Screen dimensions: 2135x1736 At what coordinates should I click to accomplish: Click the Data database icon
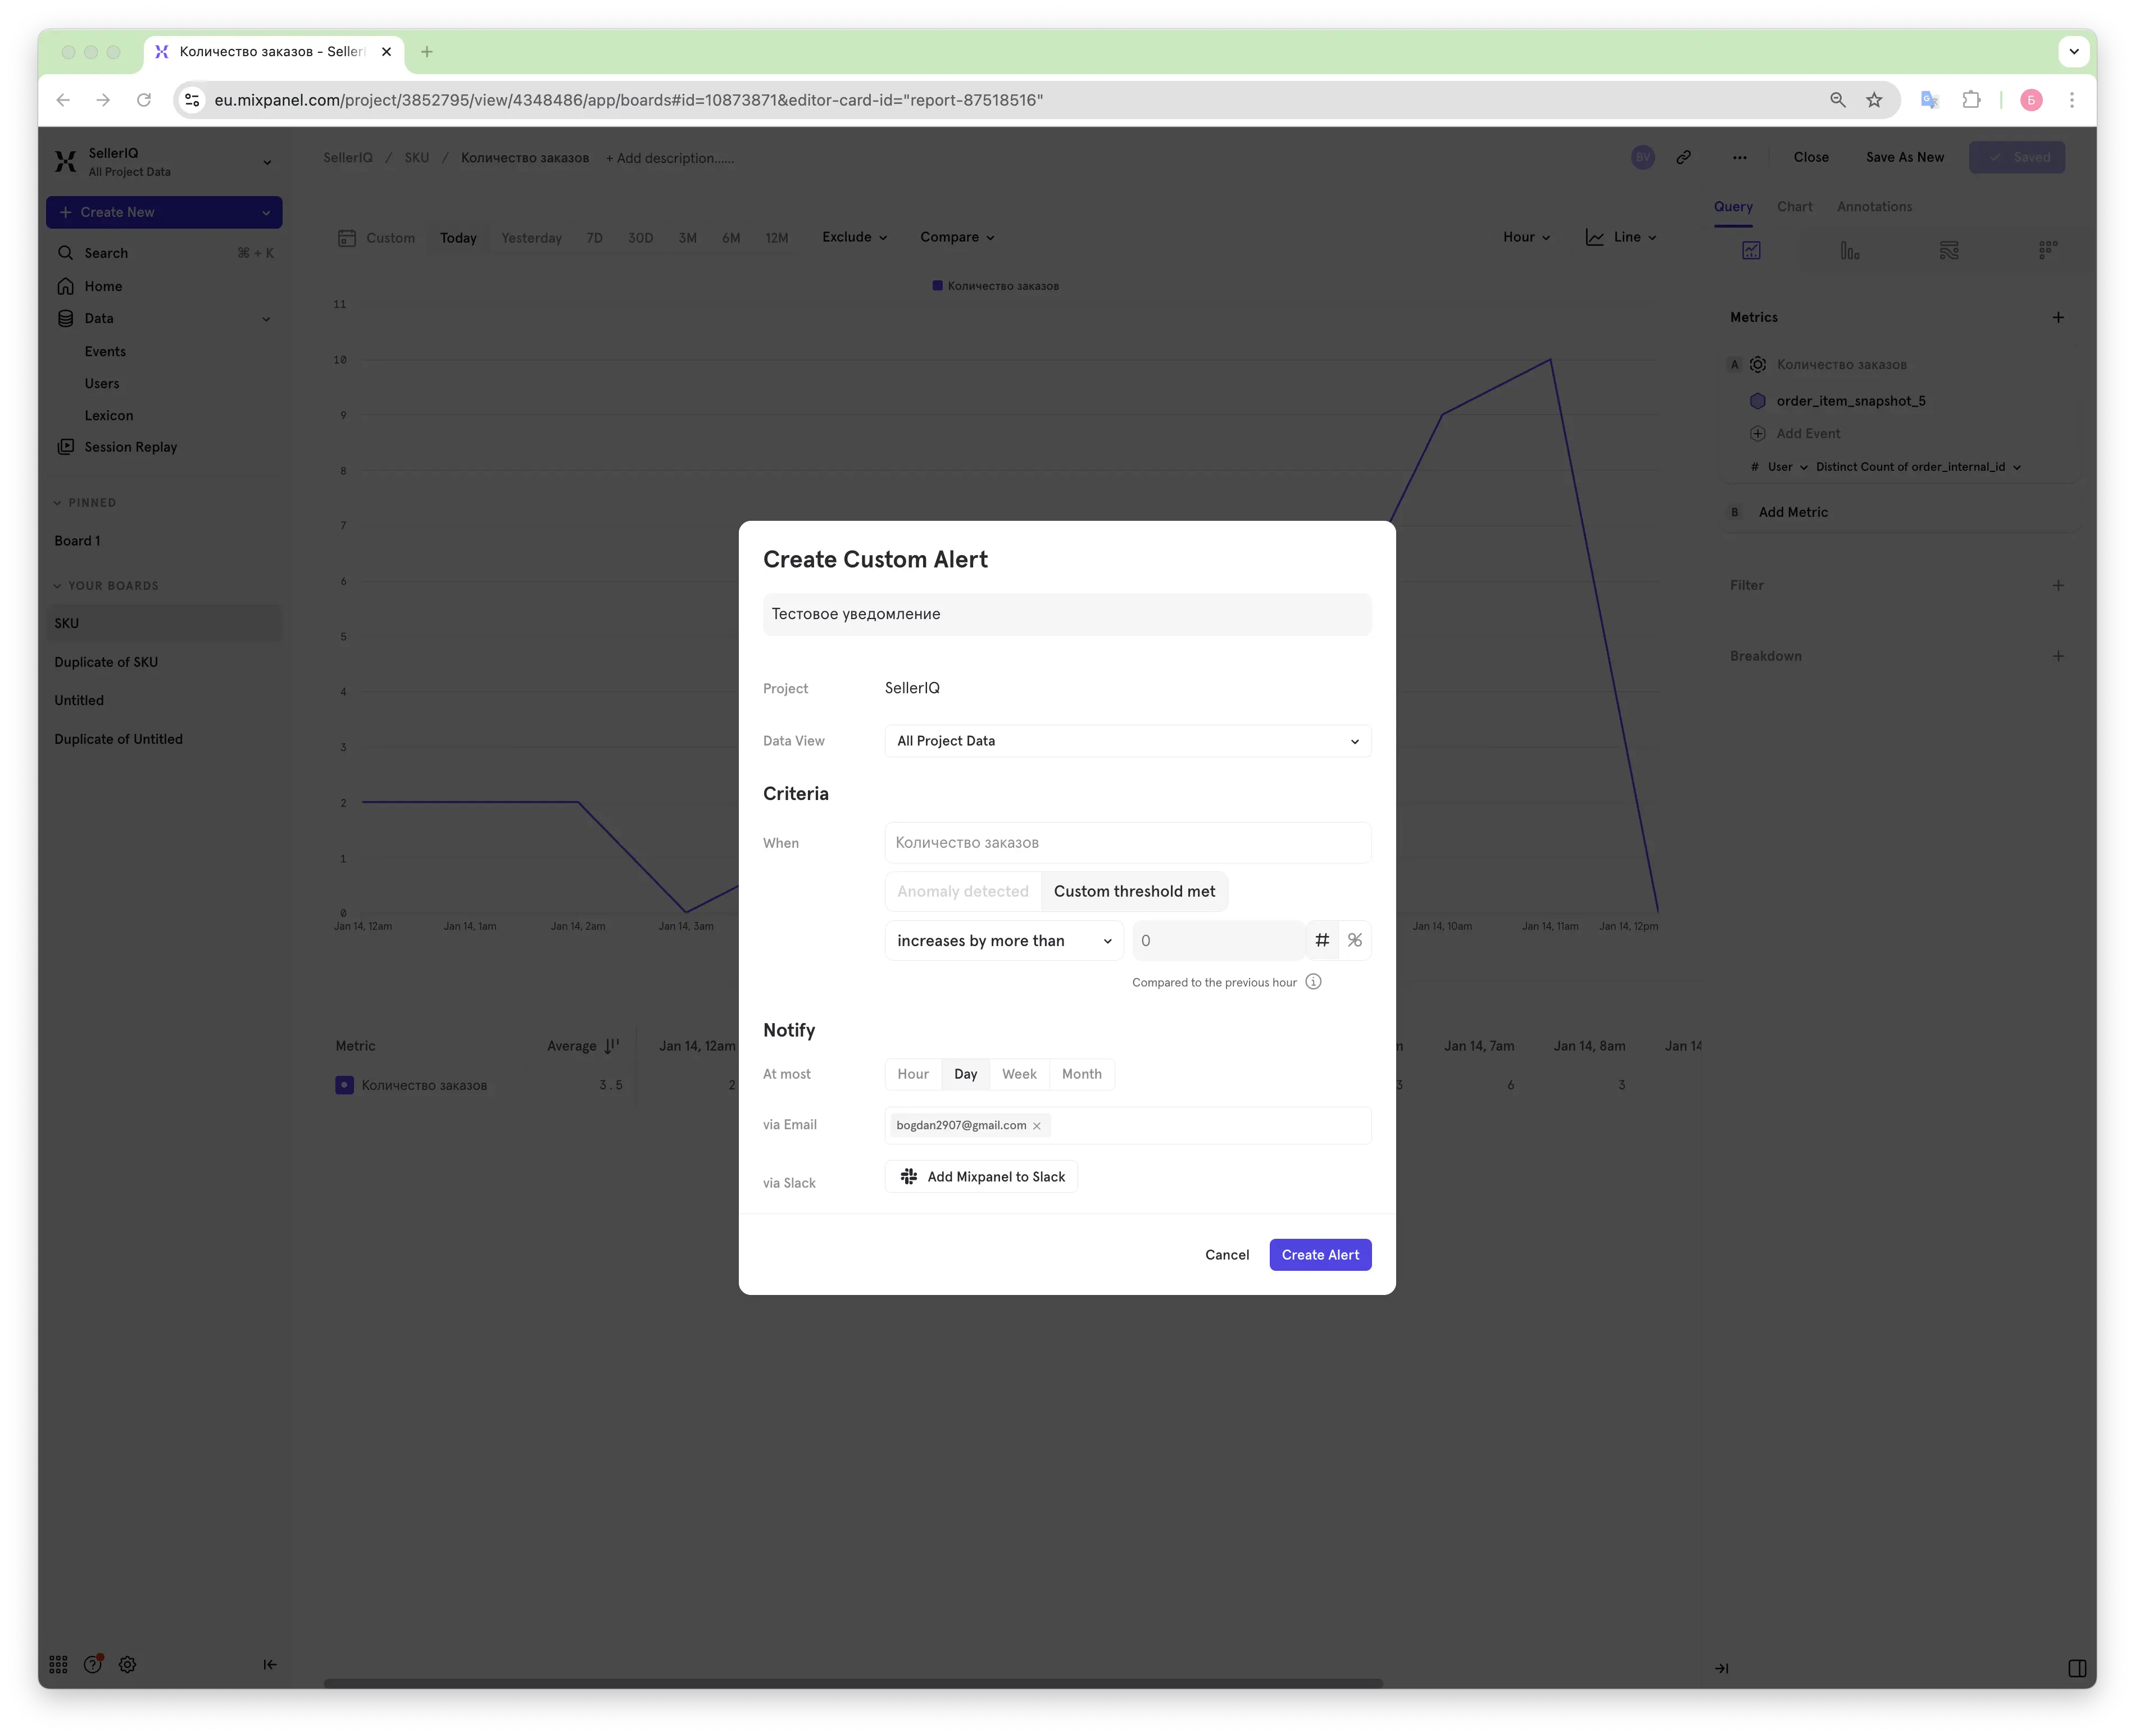click(66, 318)
